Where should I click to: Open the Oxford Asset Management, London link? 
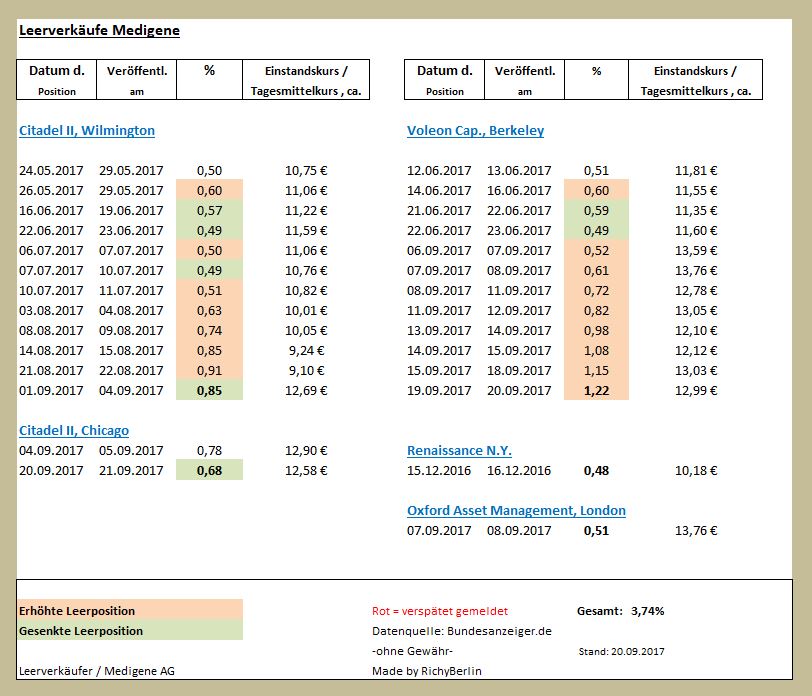[x=517, y=510]
